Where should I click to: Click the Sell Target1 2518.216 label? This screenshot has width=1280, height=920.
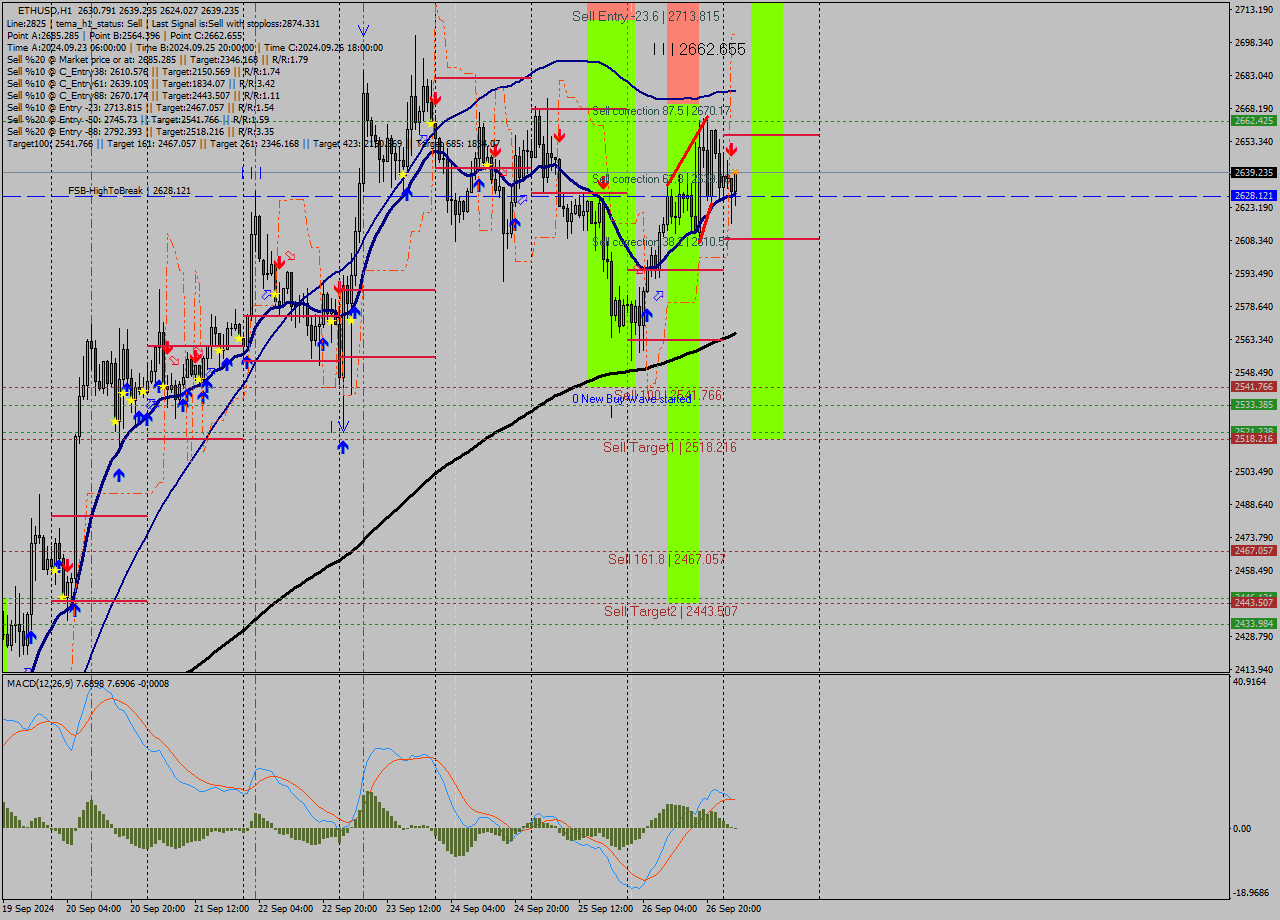(x=668, y=447)
